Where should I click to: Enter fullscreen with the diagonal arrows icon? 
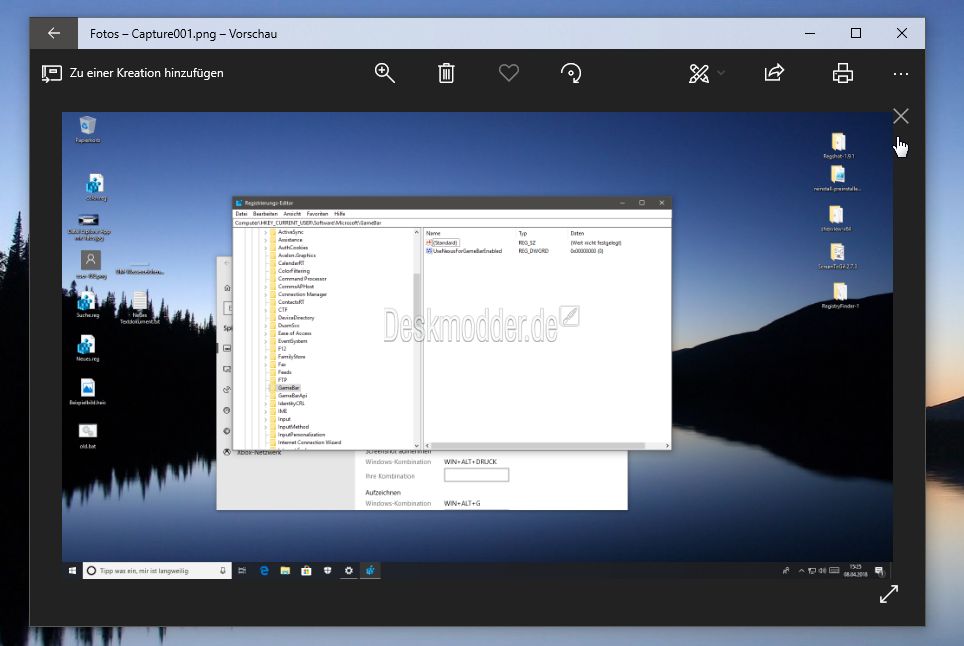[889, 594]
